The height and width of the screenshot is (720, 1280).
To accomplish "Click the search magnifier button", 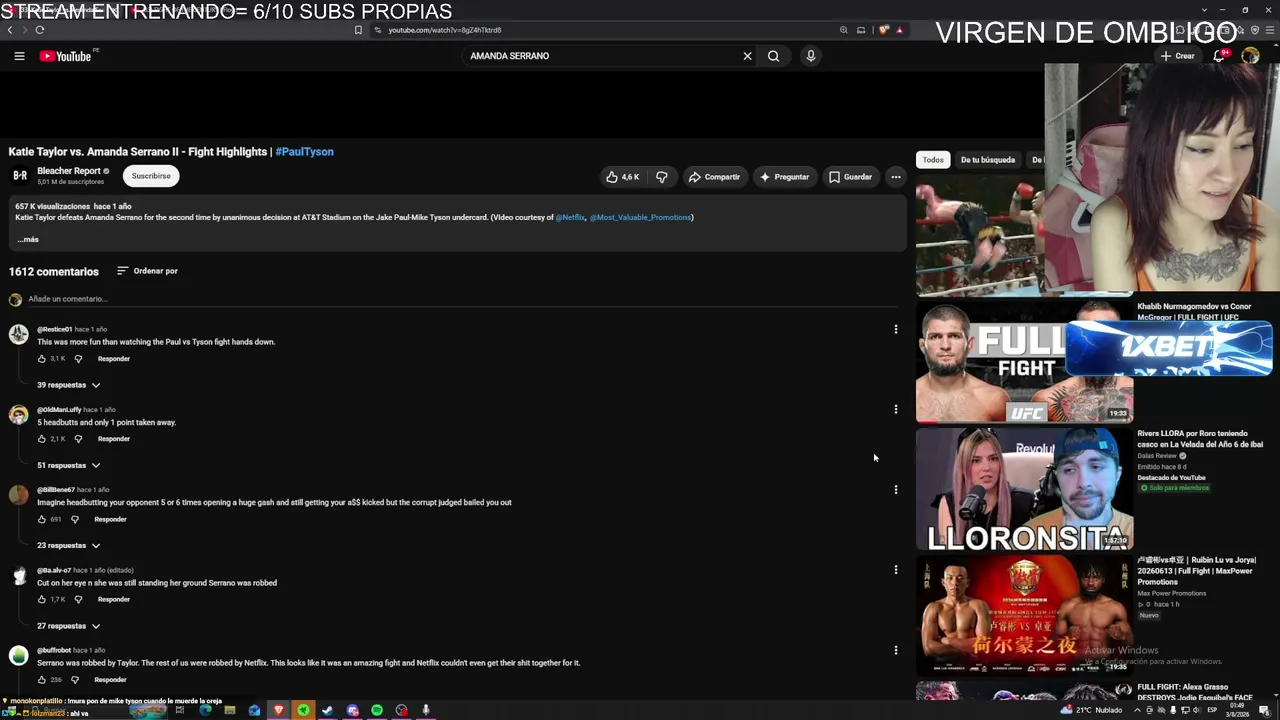I will [x=773, y=56].
